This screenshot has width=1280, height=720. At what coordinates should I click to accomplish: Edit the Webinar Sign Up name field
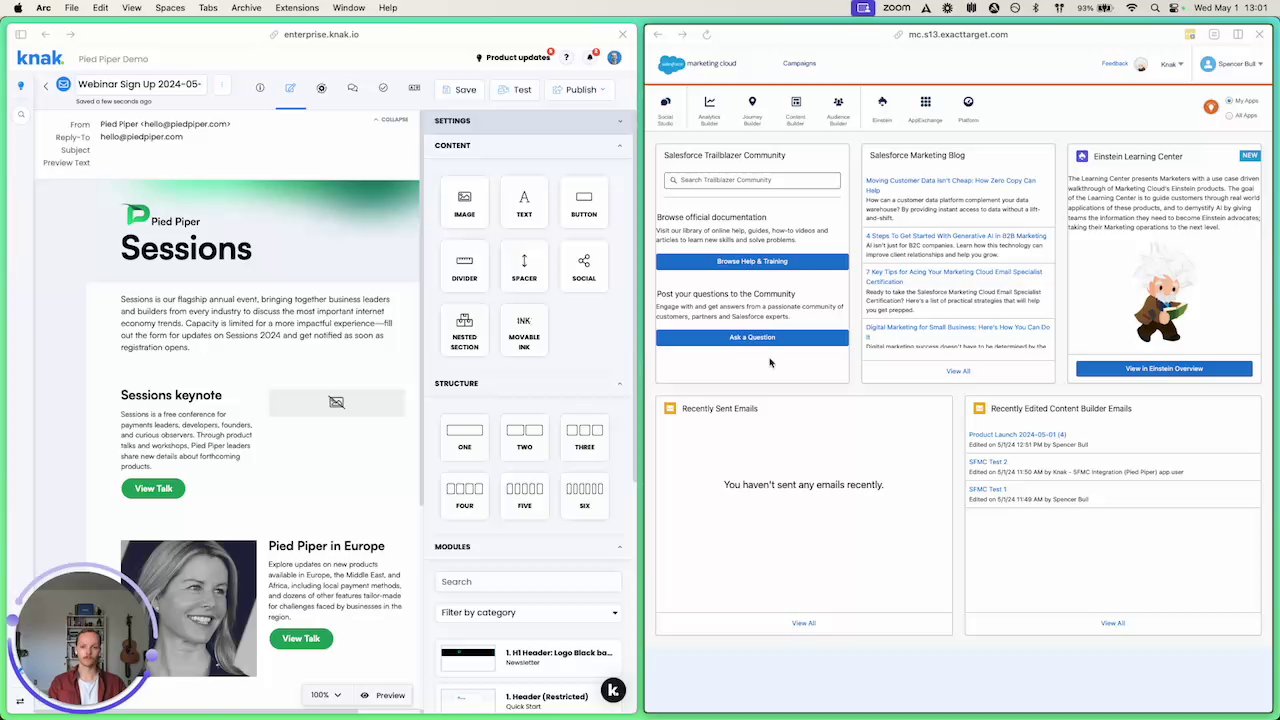(x=140, y=84)
